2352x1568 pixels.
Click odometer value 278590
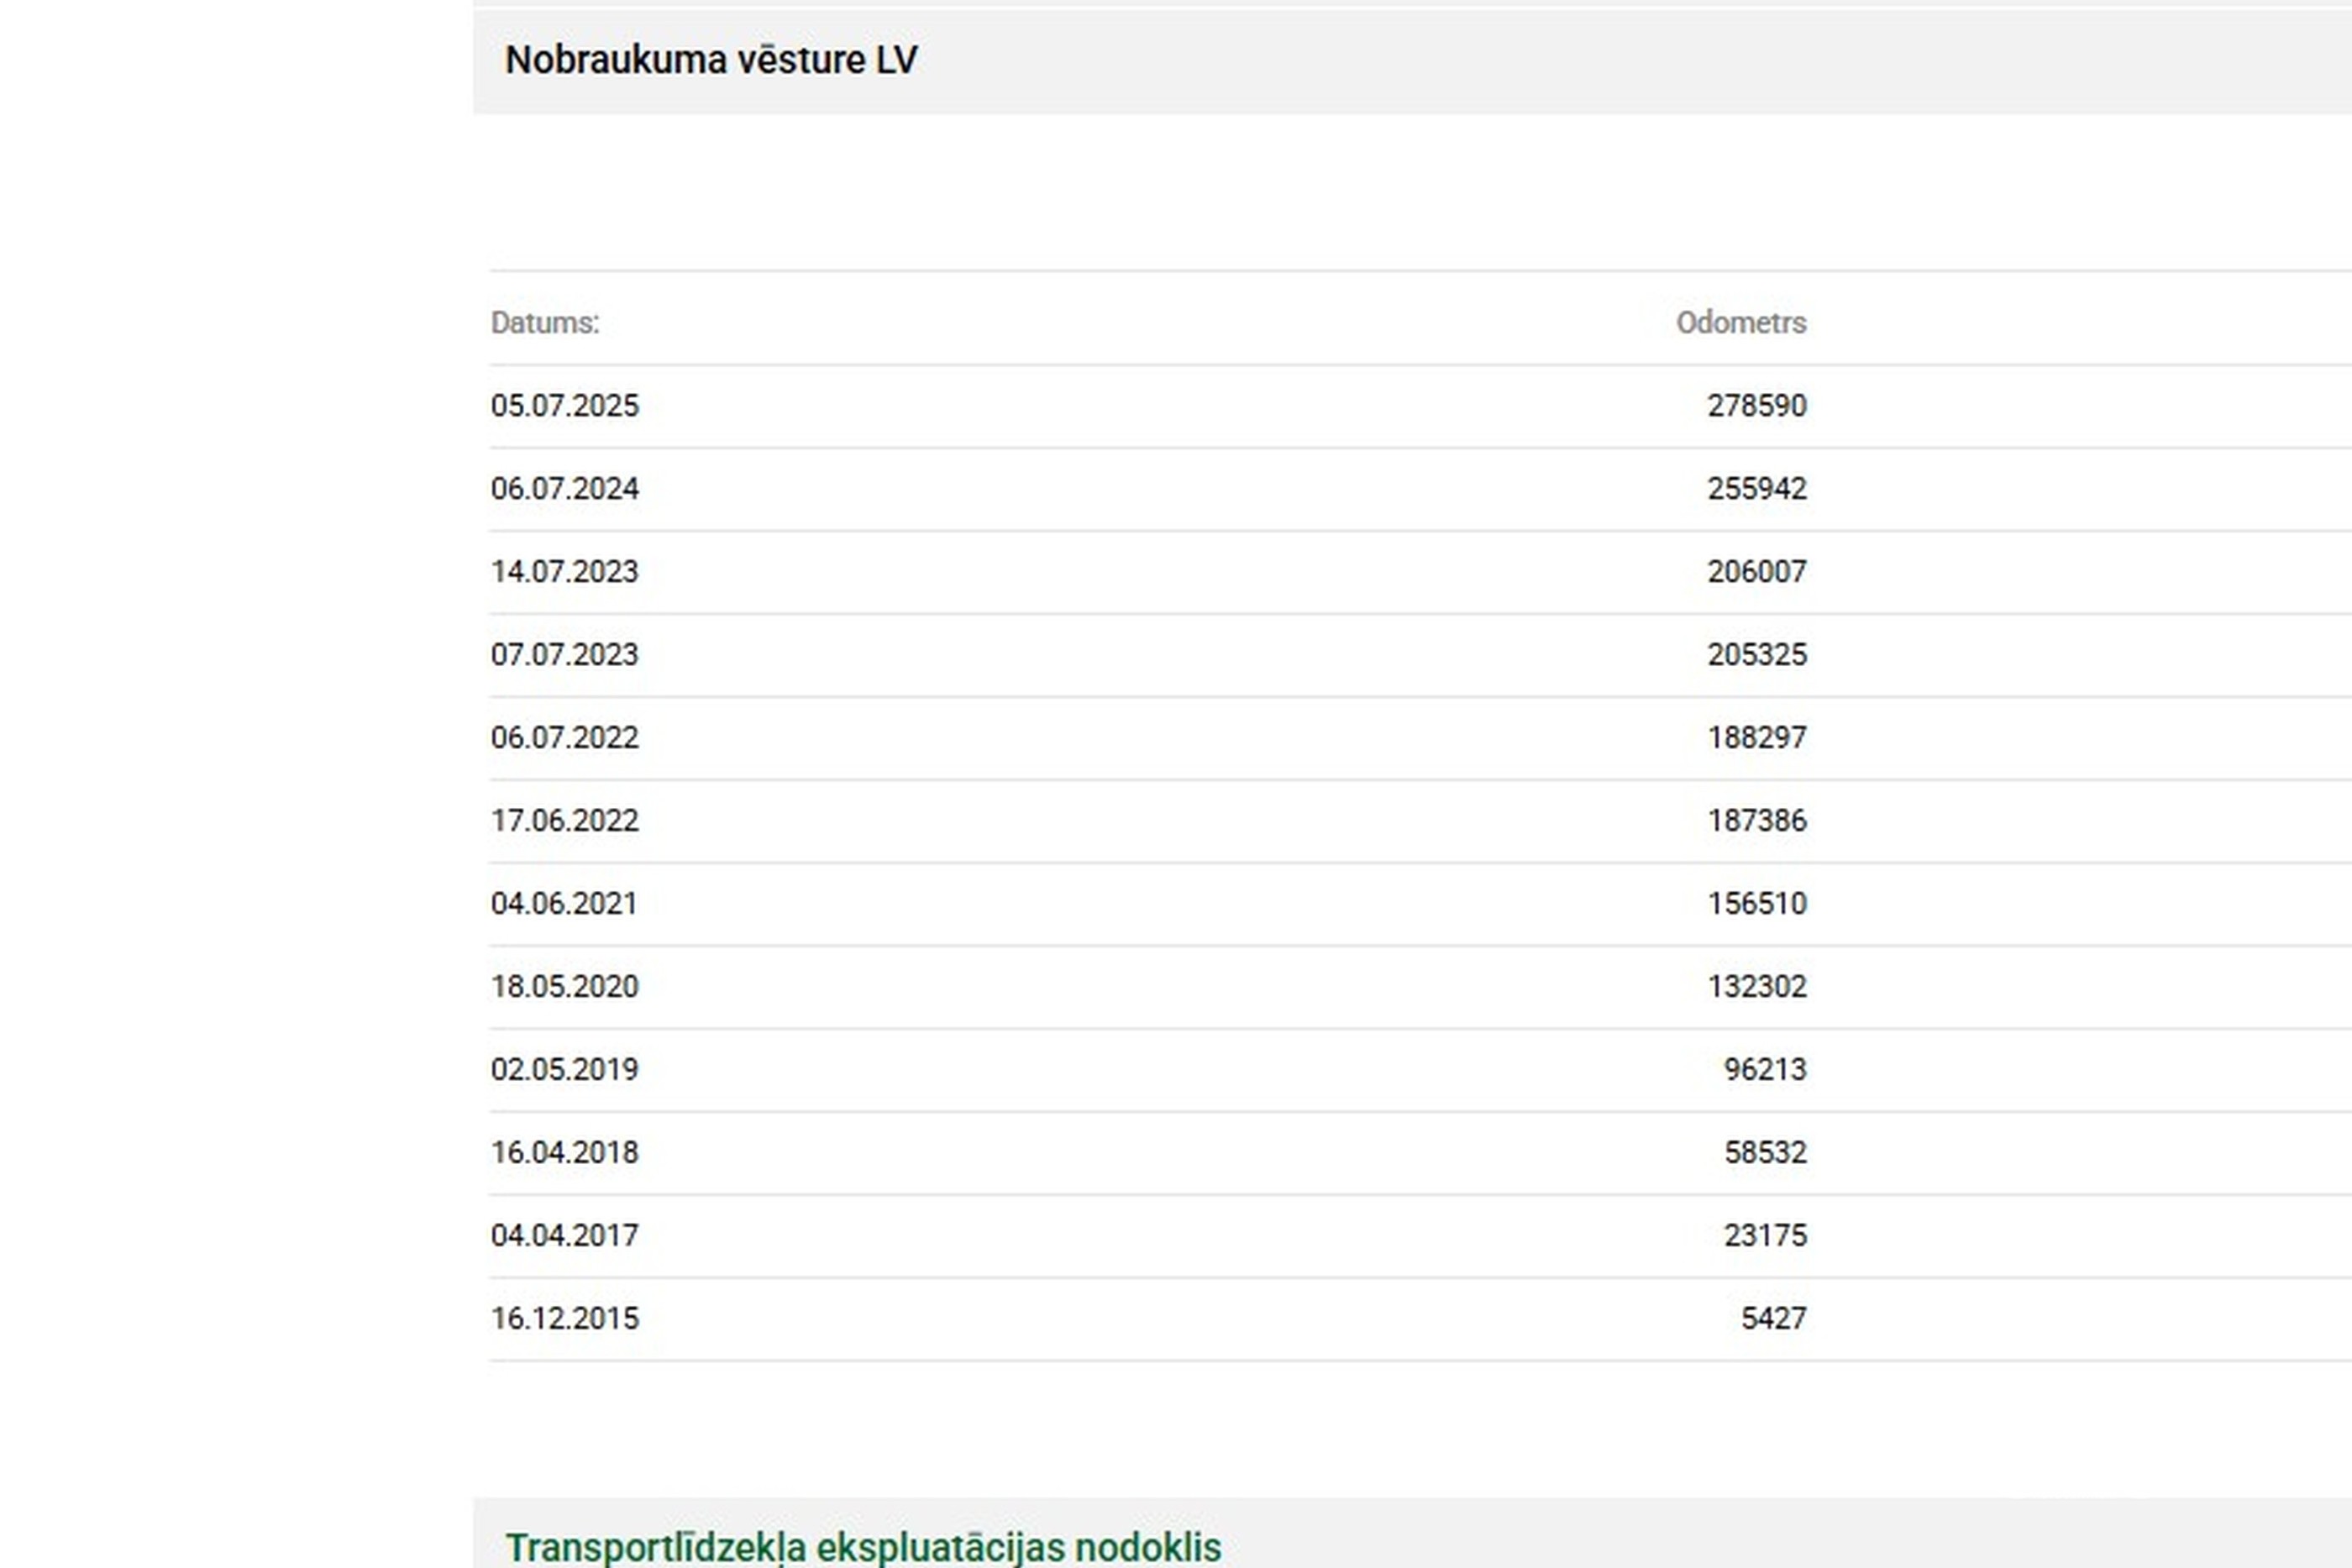point(1756,406)
